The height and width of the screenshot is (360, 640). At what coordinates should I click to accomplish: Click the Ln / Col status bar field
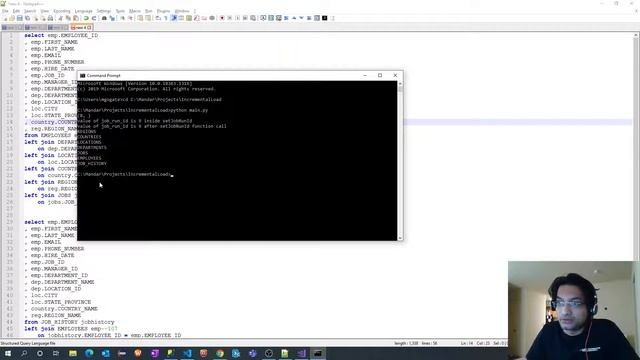click(476, 343)
